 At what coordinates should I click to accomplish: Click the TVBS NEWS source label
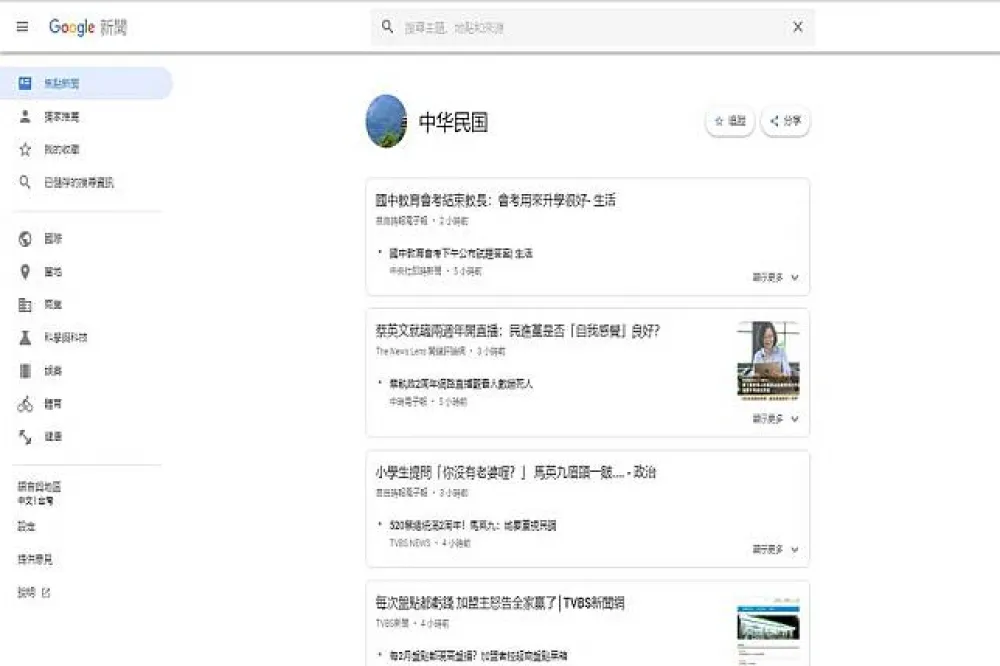tap(410, 544)
